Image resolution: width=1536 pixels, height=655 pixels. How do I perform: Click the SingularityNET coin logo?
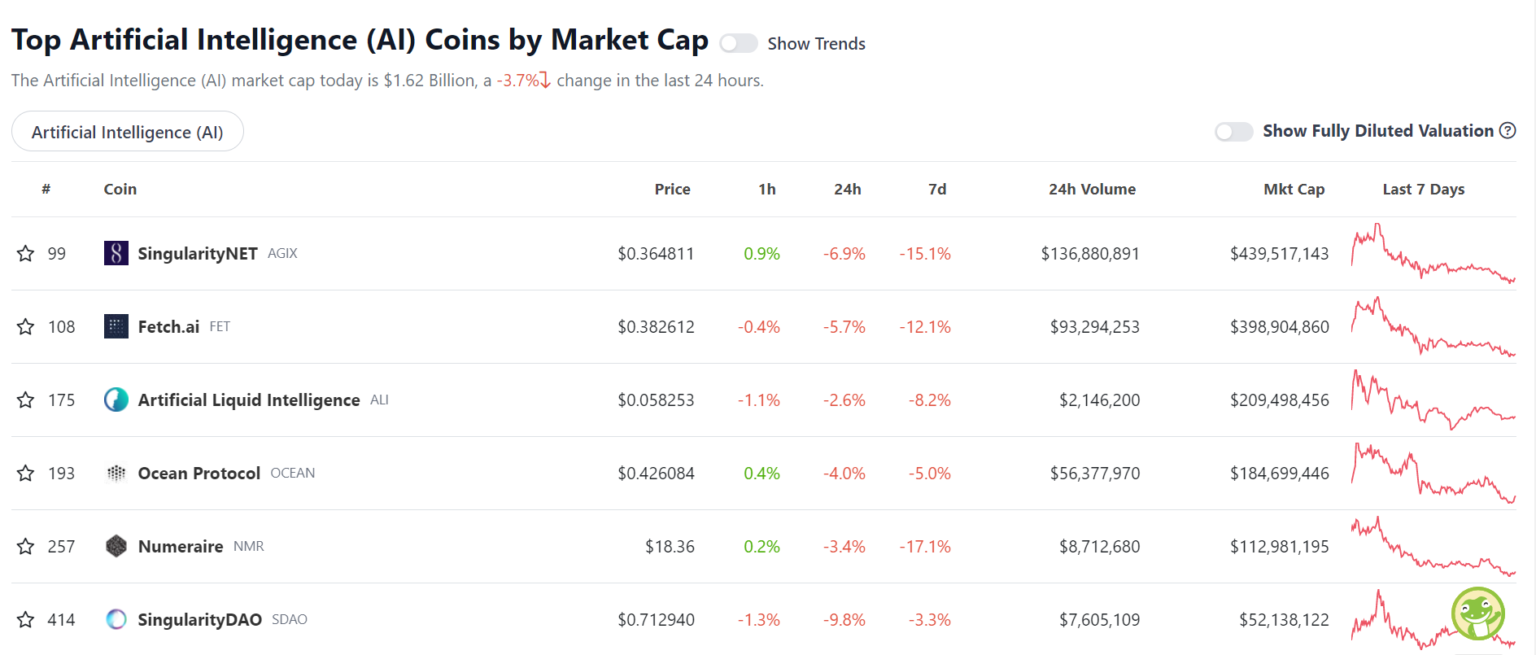tap(114, 253)
